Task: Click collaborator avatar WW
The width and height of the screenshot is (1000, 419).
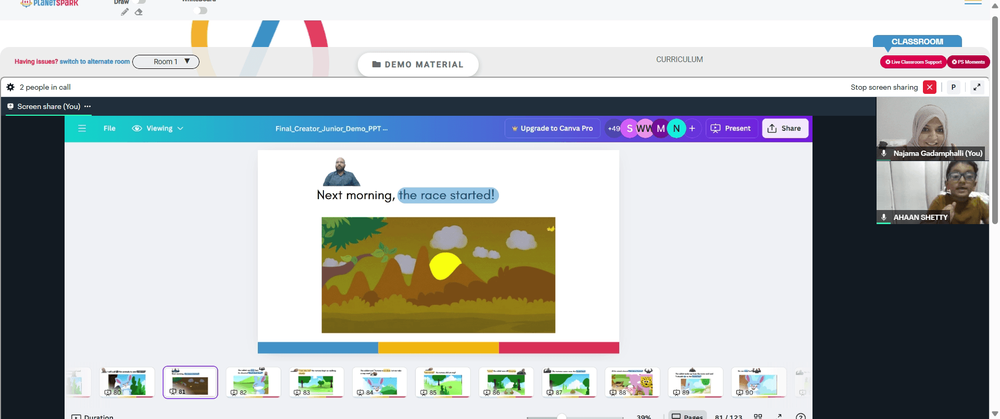Action: 645,128
